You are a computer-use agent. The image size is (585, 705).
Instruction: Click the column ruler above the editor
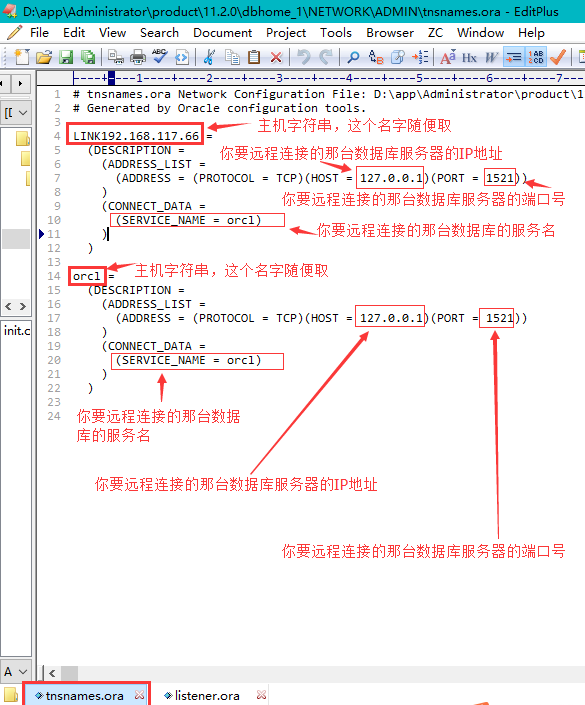coord(328,78)
